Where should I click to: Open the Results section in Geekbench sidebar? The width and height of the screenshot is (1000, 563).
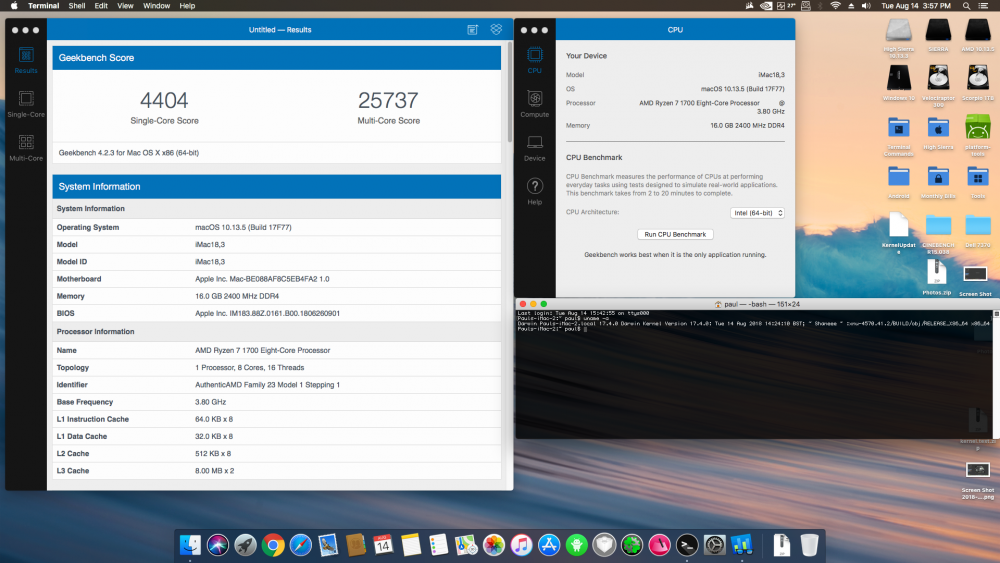(x=26, y=61)
